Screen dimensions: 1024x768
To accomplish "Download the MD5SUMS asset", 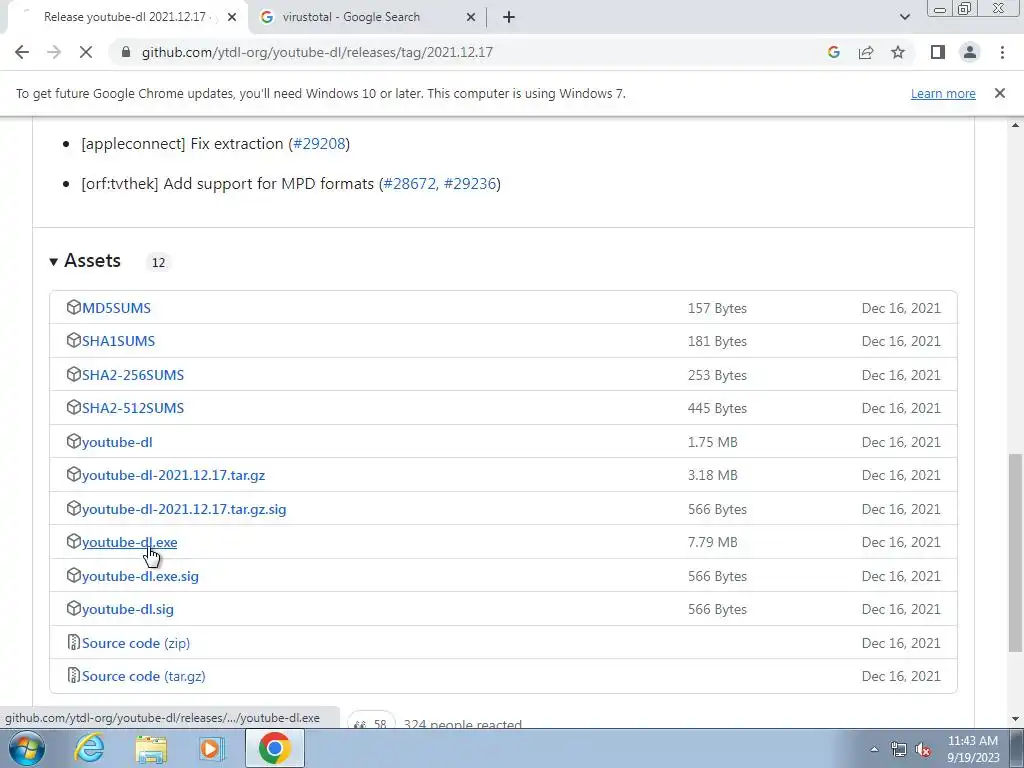I will (x=116, y=308).
